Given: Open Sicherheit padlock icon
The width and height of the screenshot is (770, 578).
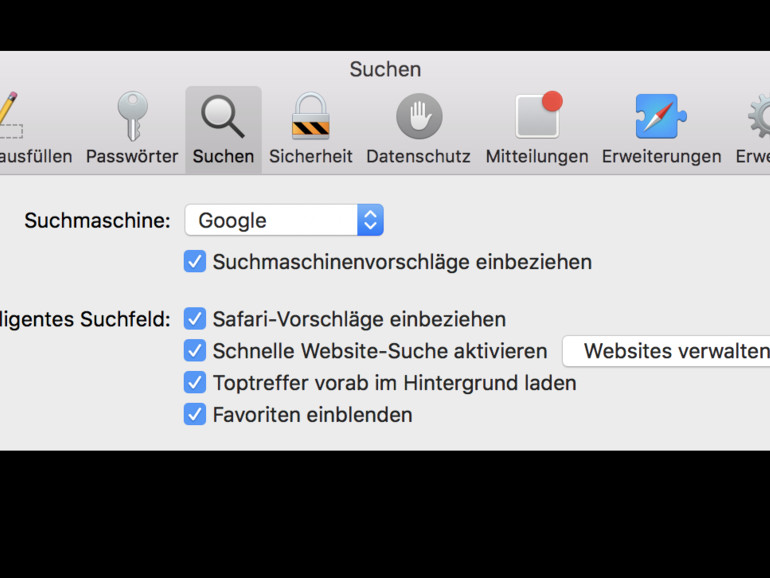Looking at the screenshot, I should coord(311,116).
